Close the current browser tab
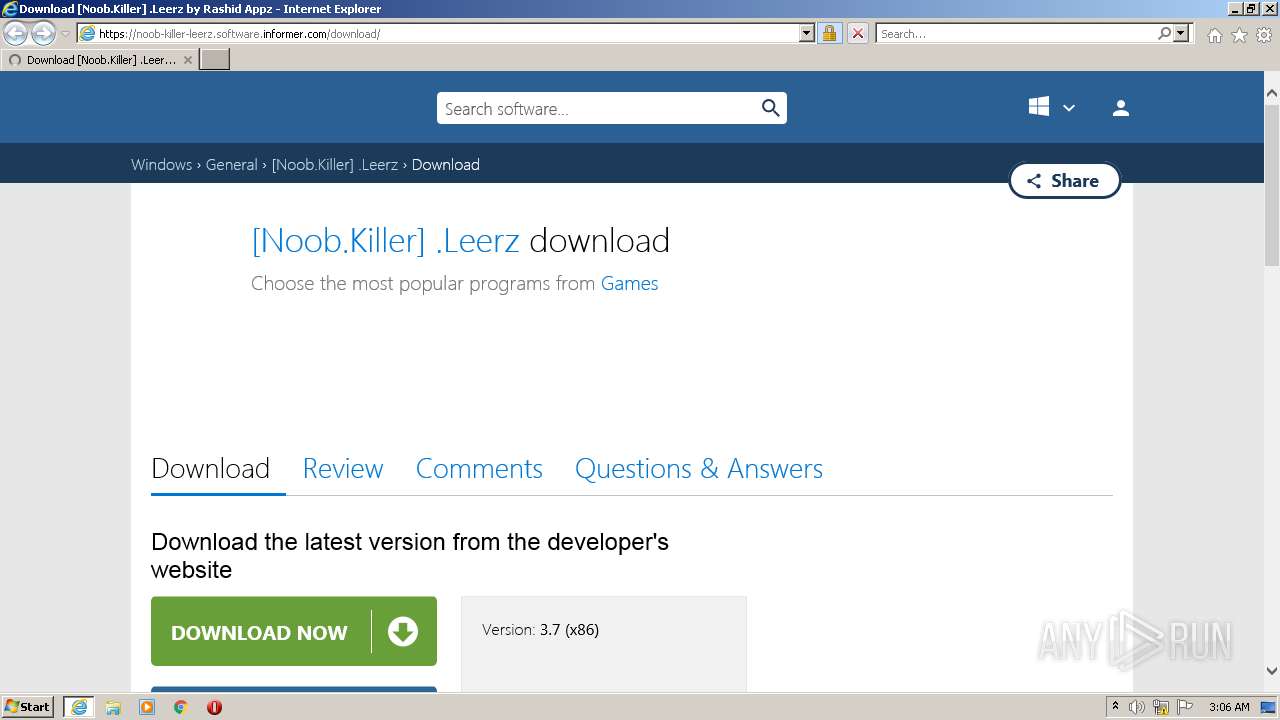 point(187,60)
